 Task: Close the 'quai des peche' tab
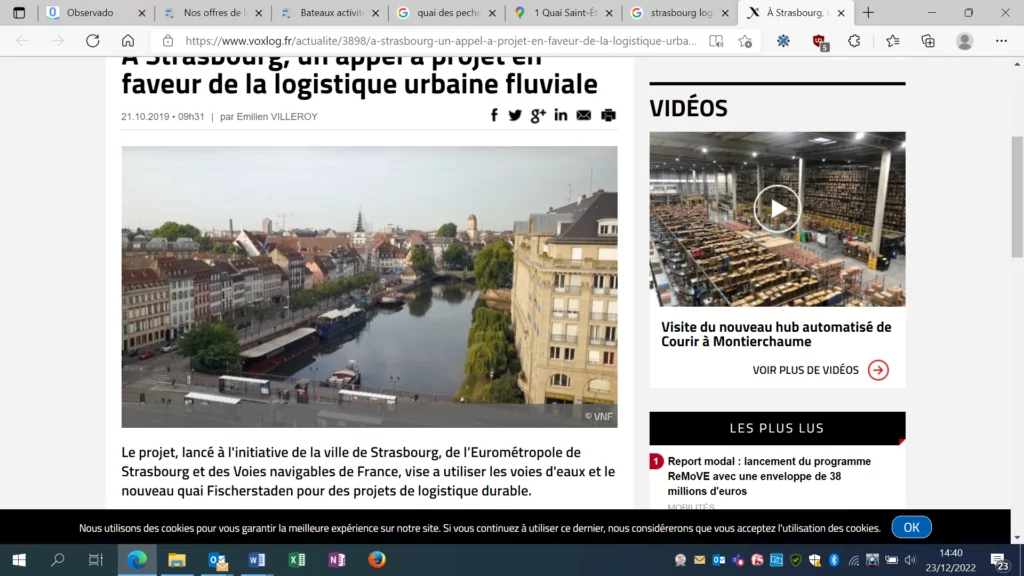tap(492, 13)
